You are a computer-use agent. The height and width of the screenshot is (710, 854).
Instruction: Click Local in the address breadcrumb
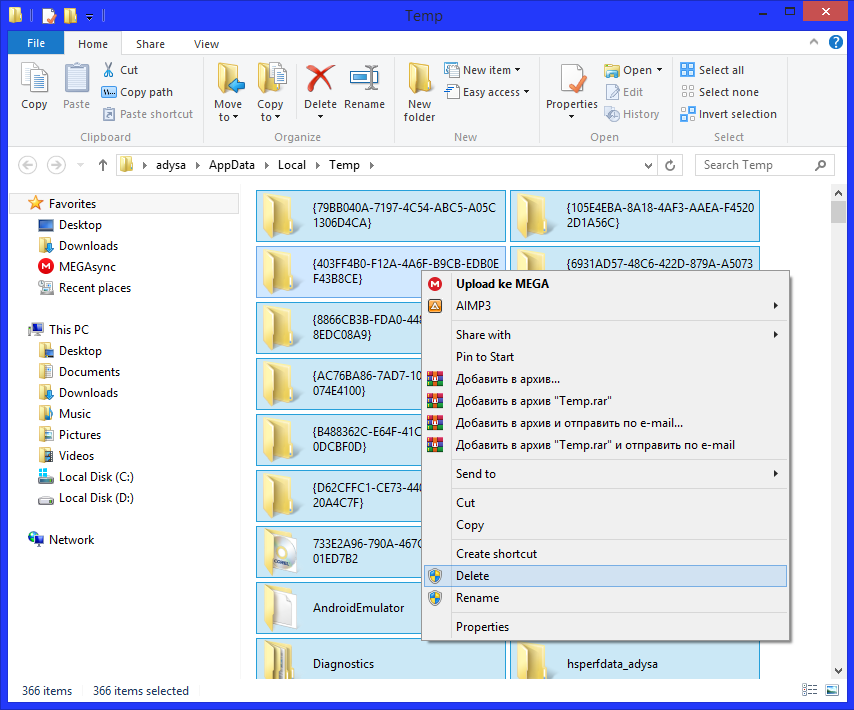292,165
